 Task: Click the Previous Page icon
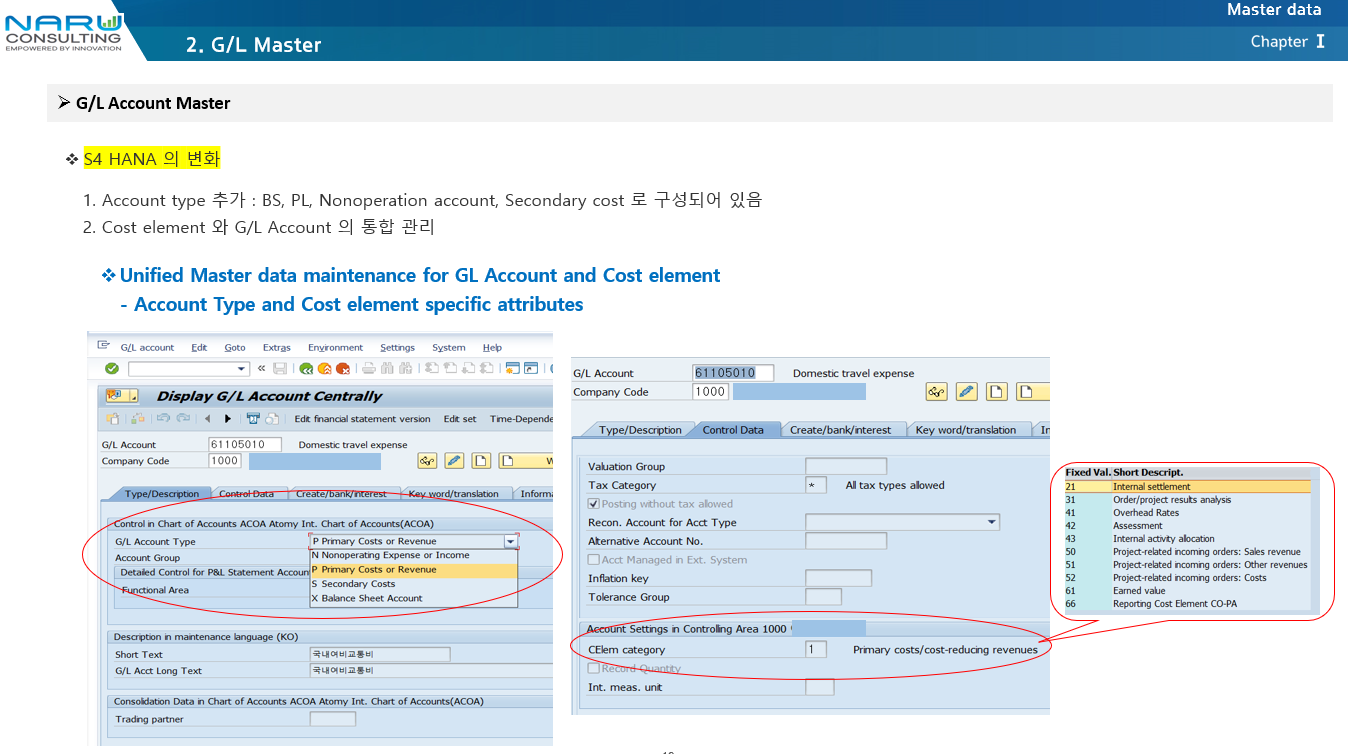(450, 369)
